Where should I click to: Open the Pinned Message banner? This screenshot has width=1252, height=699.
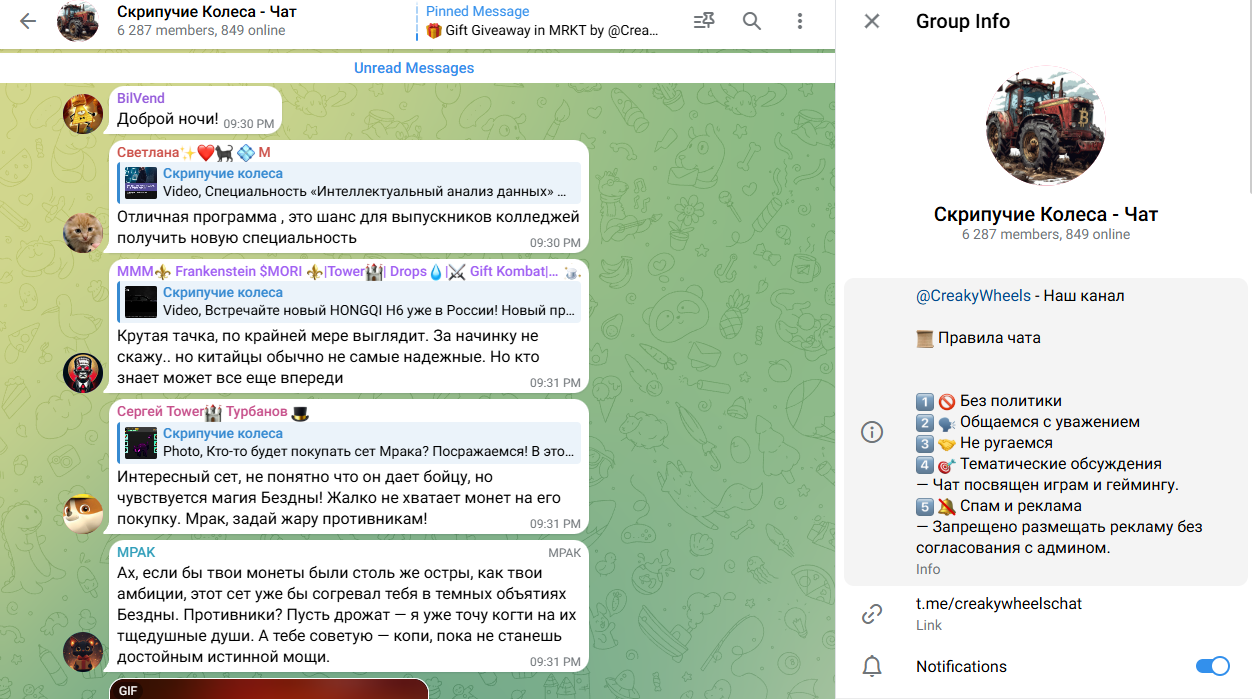click(x=542, y=21)
